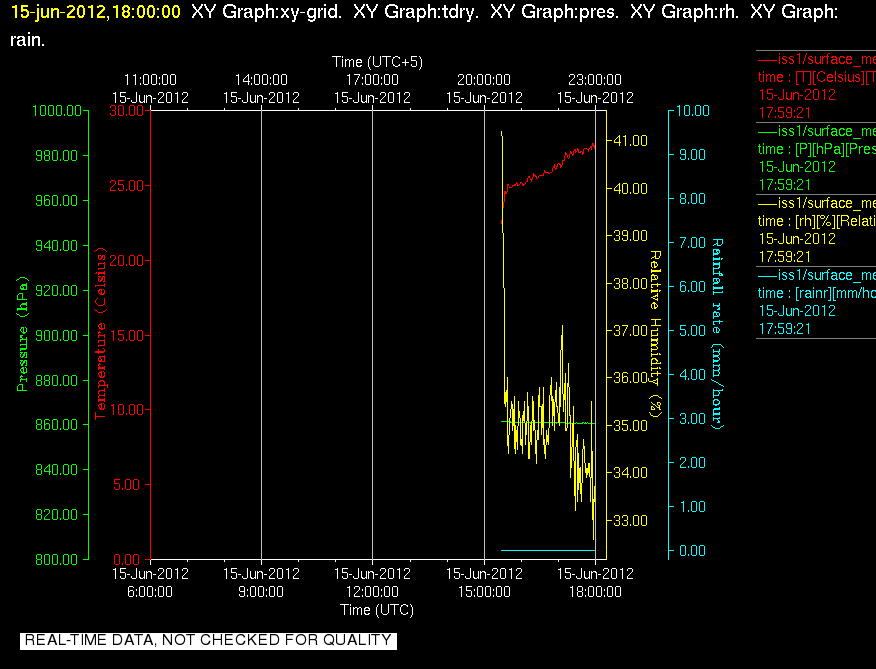Click the Pressure (hPa) axis label

22,334
